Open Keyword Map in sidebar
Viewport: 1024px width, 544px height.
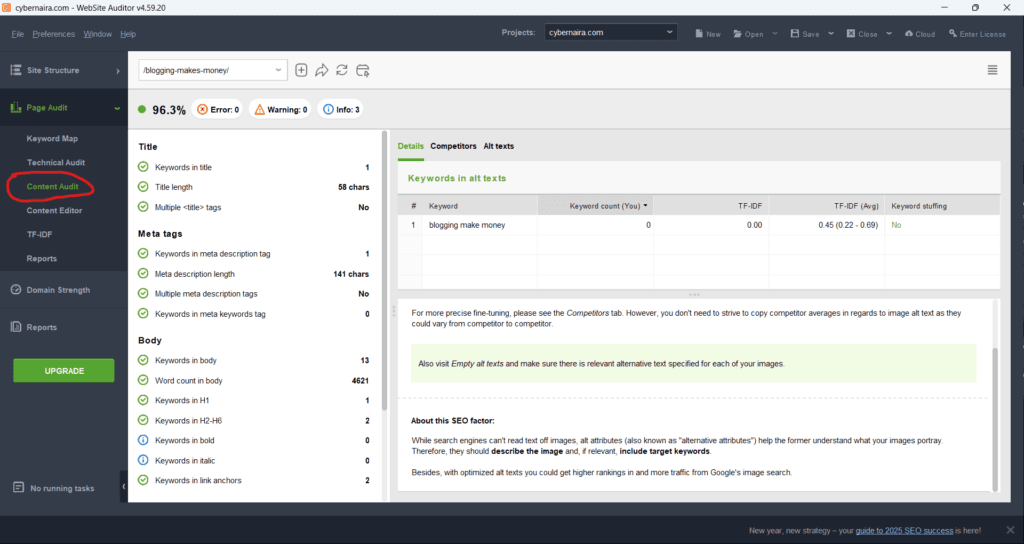[52, 138]
